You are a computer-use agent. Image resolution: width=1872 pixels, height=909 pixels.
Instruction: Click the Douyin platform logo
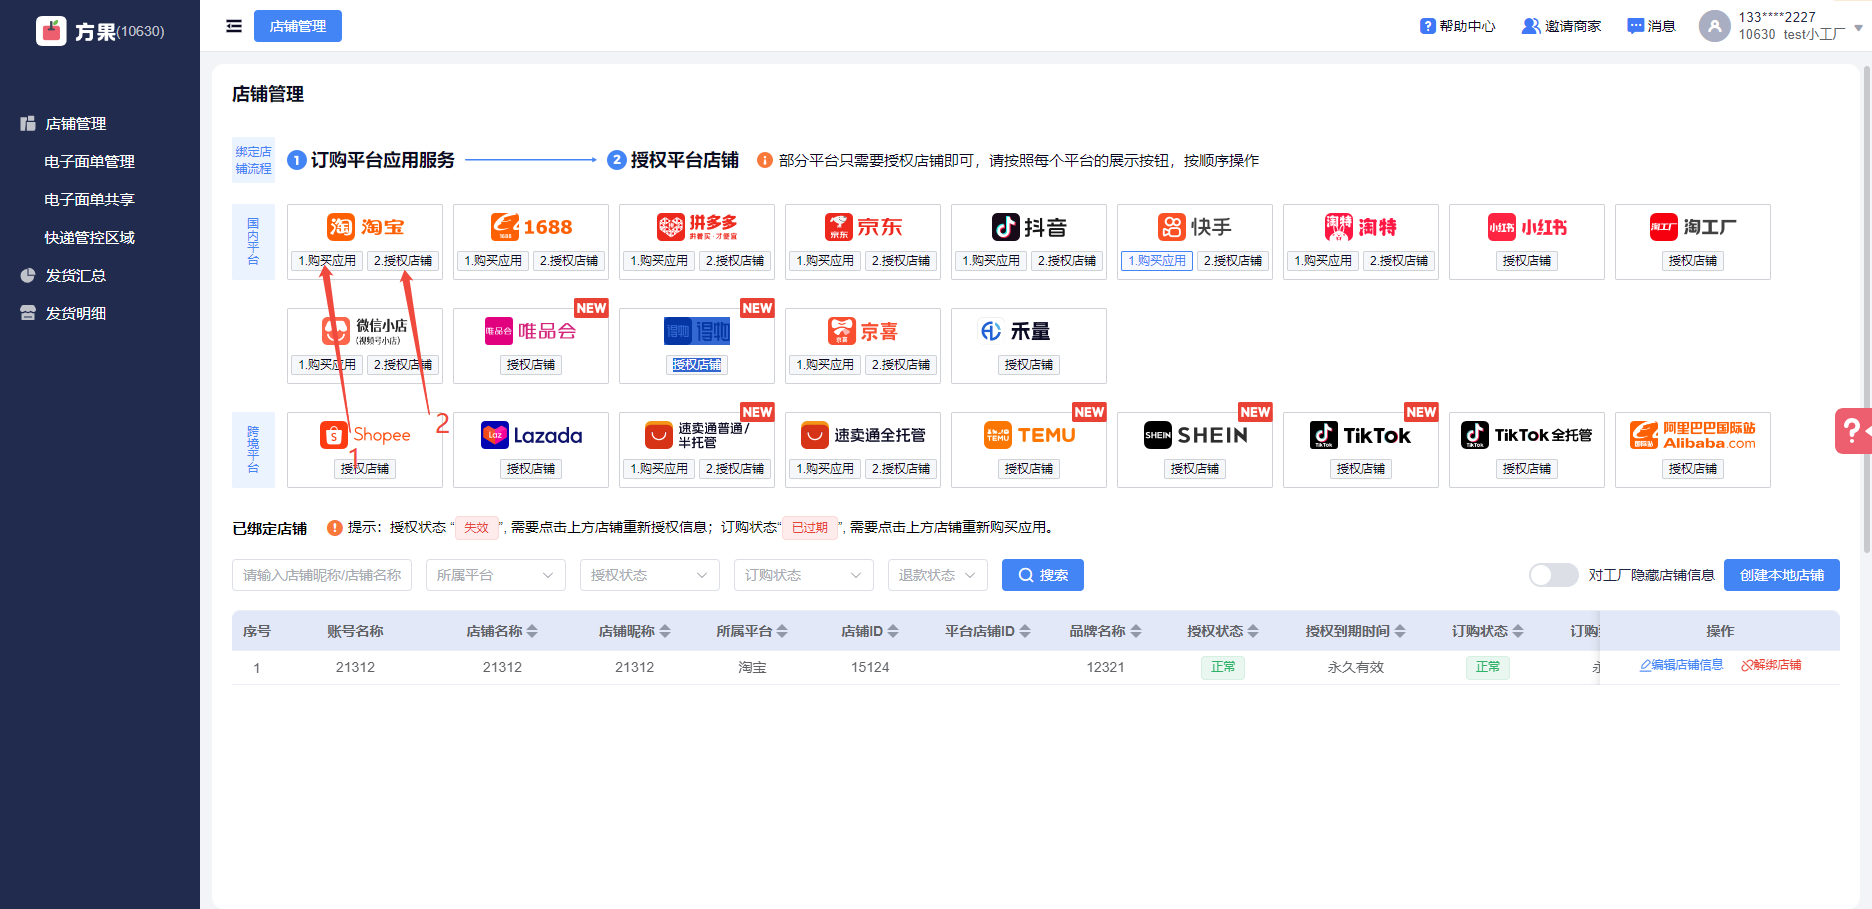1029,227
